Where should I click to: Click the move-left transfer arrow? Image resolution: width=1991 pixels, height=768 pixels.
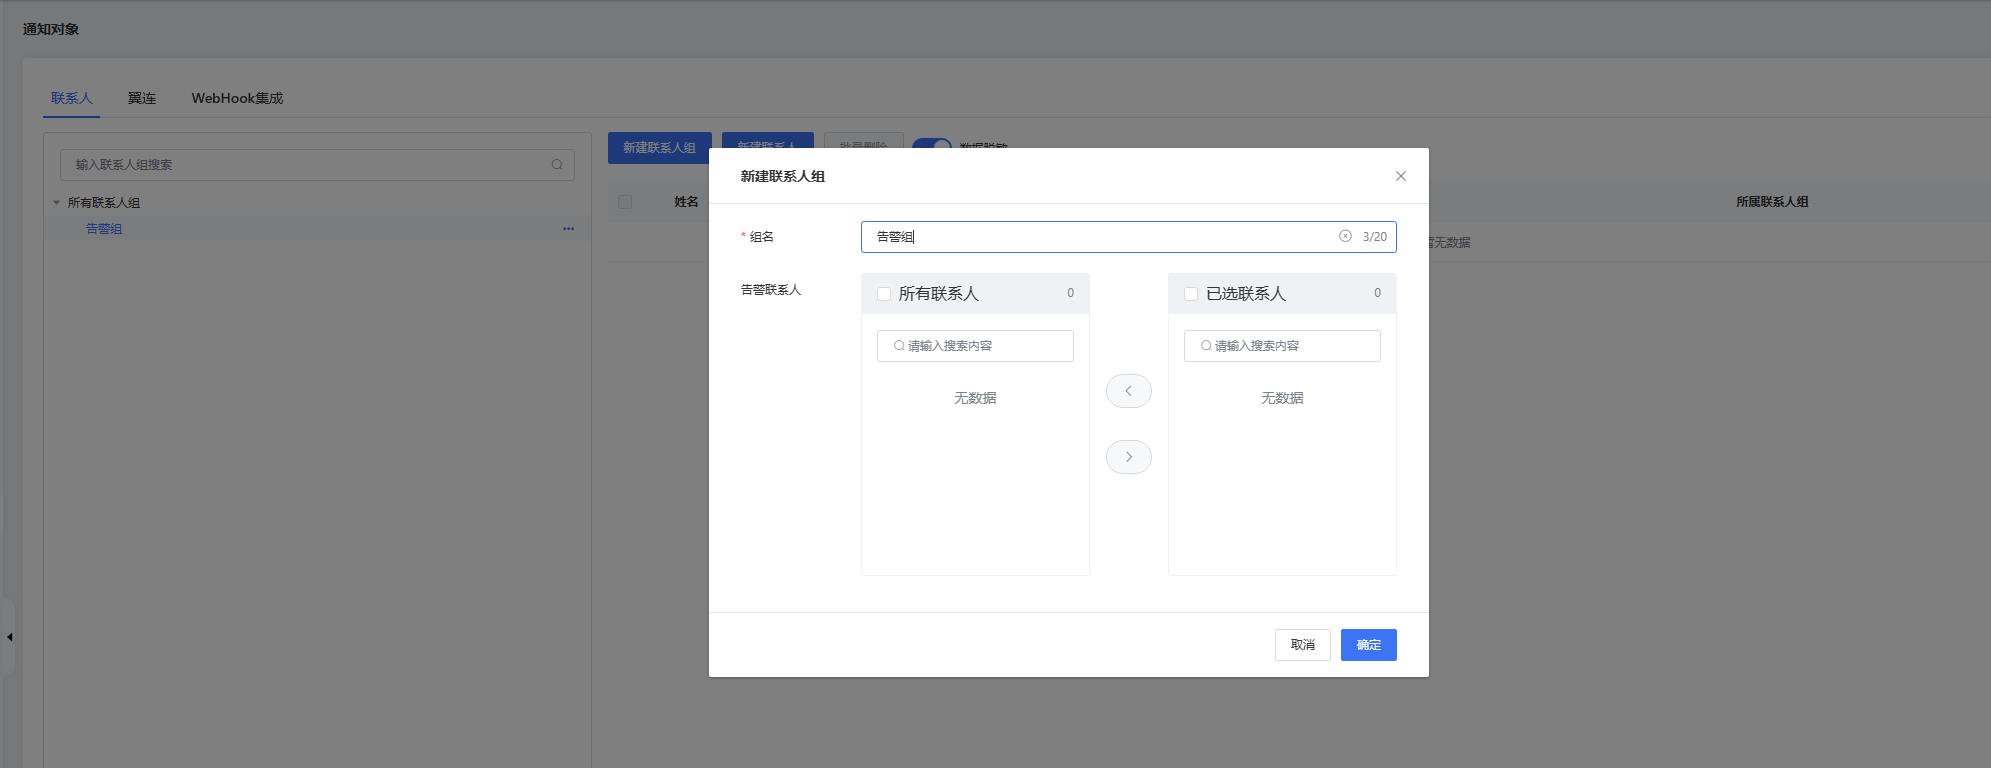pos(1128,391)
